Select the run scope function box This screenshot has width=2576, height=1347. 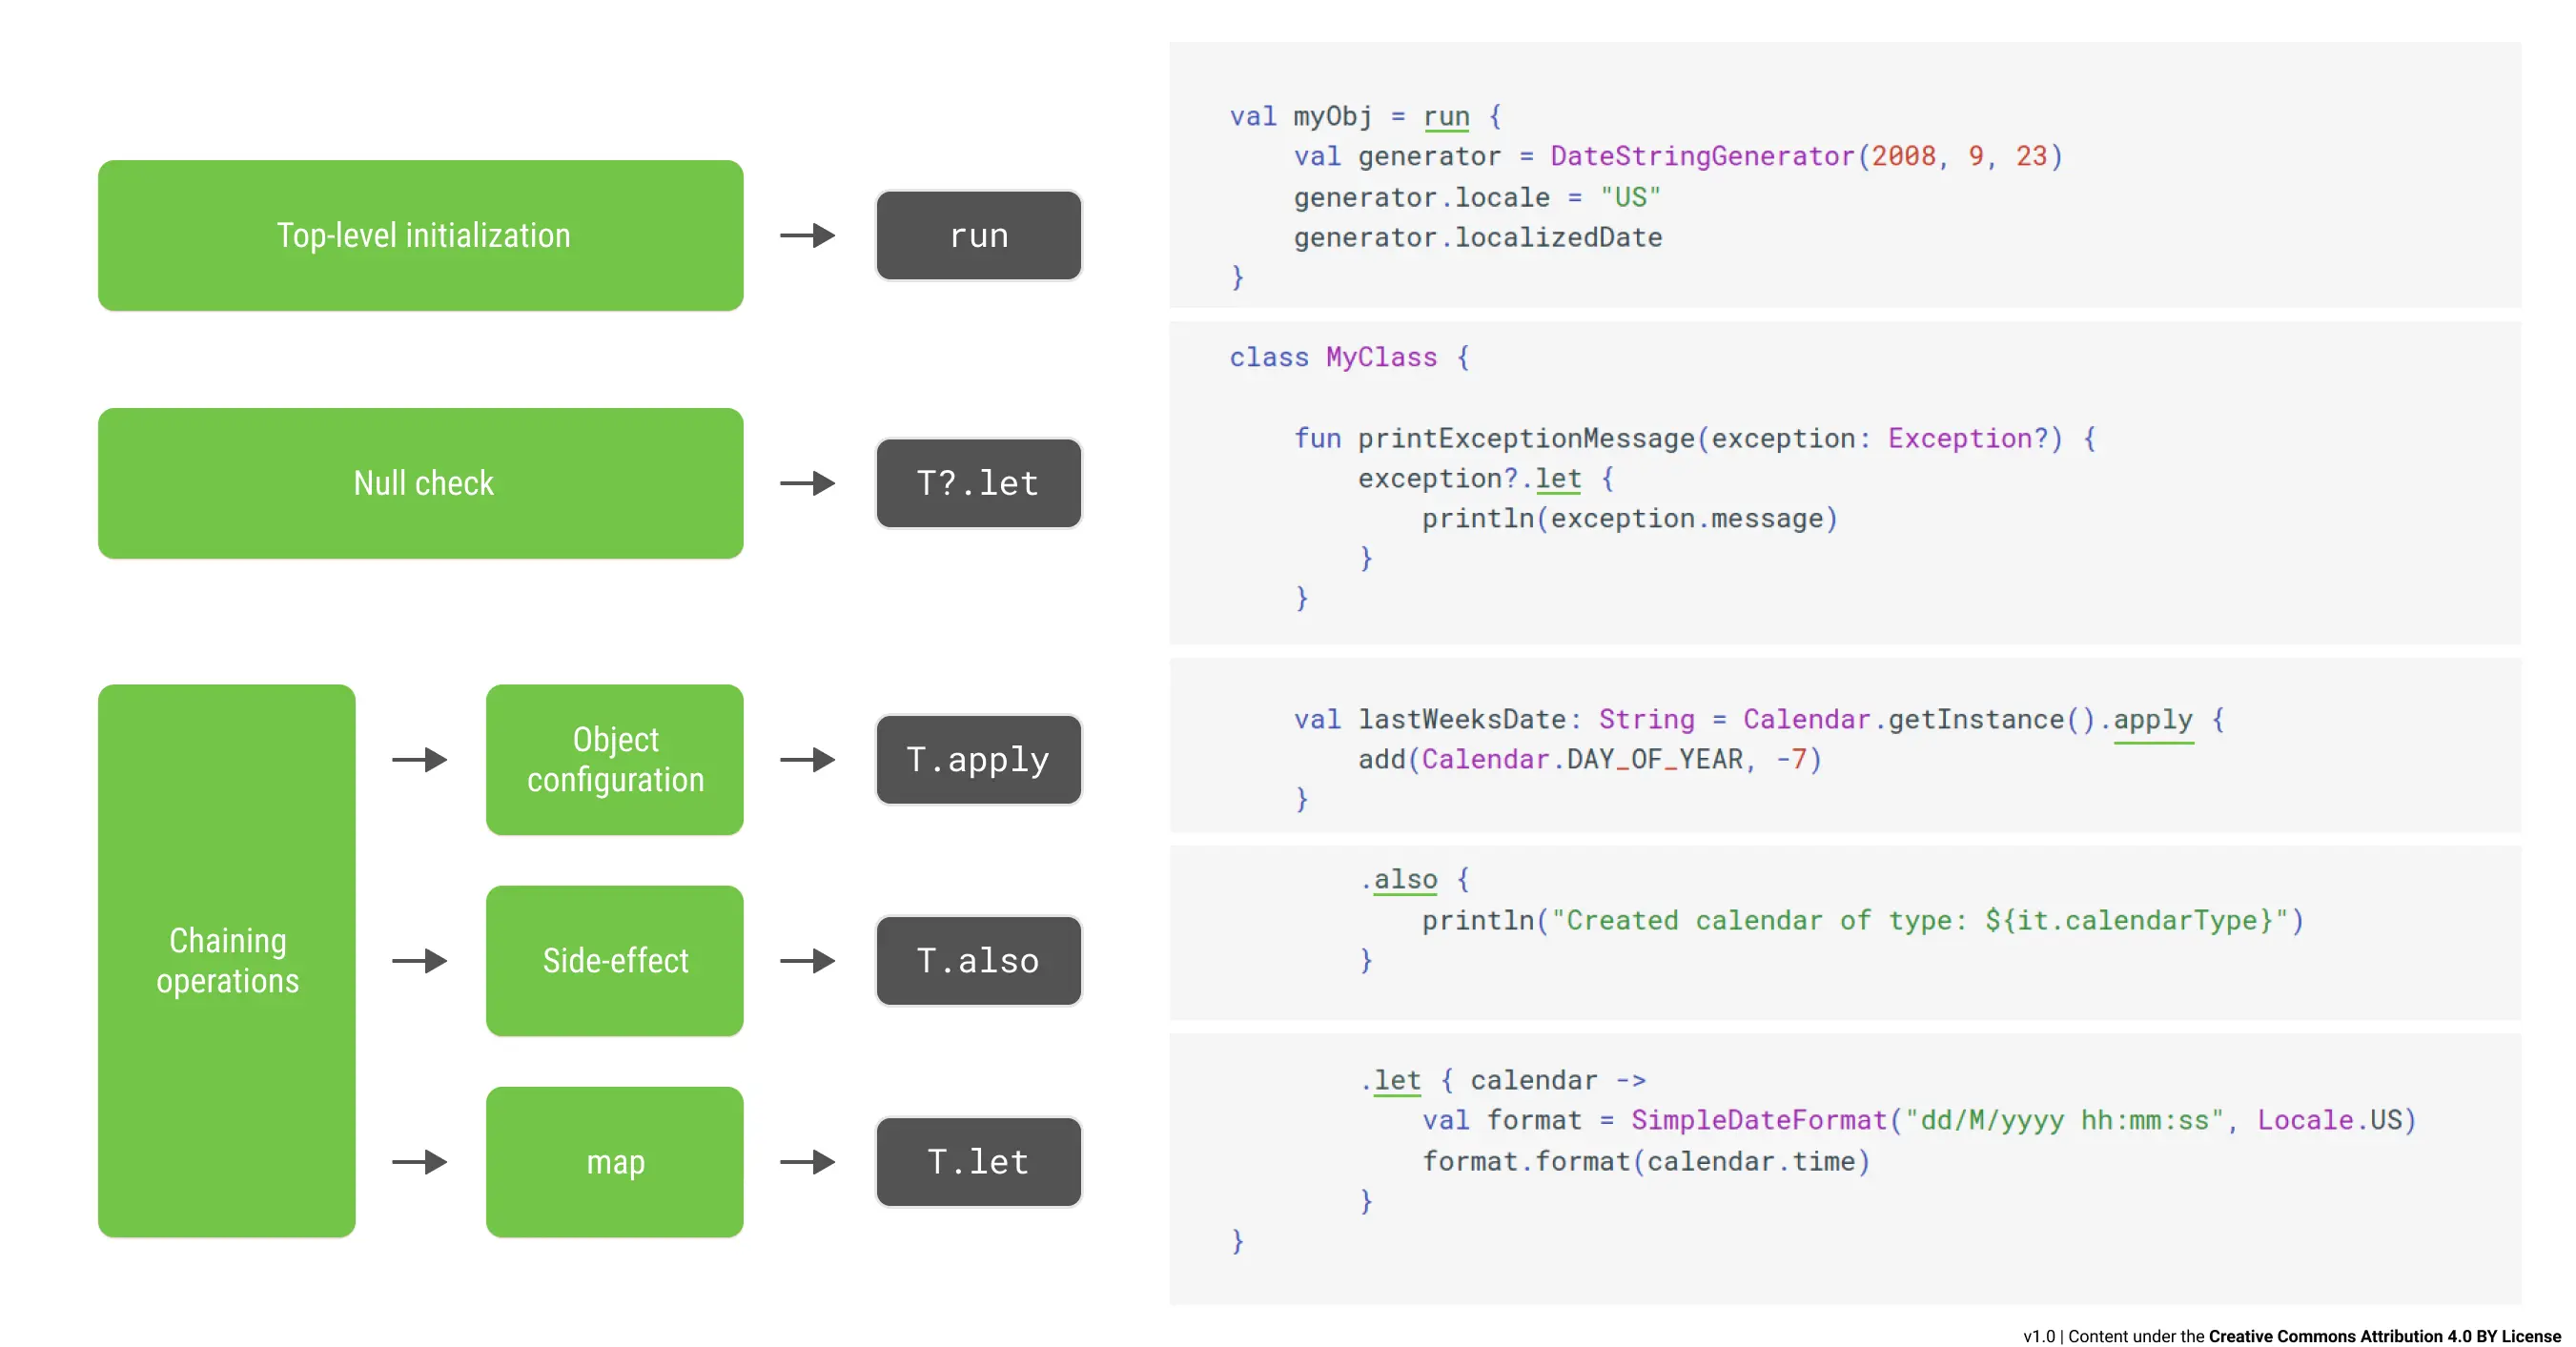tap(978, 235)
